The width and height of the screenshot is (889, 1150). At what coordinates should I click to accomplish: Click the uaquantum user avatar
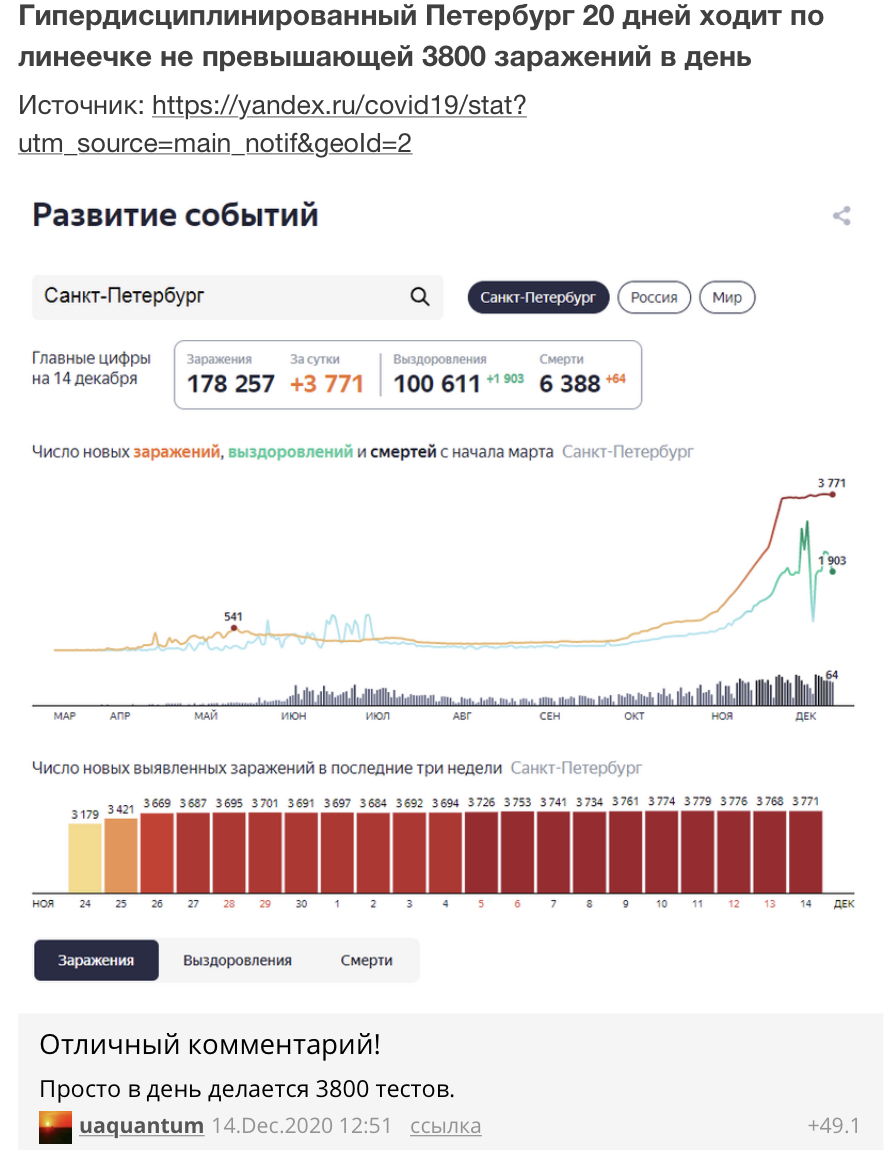tap(55, 1126)
